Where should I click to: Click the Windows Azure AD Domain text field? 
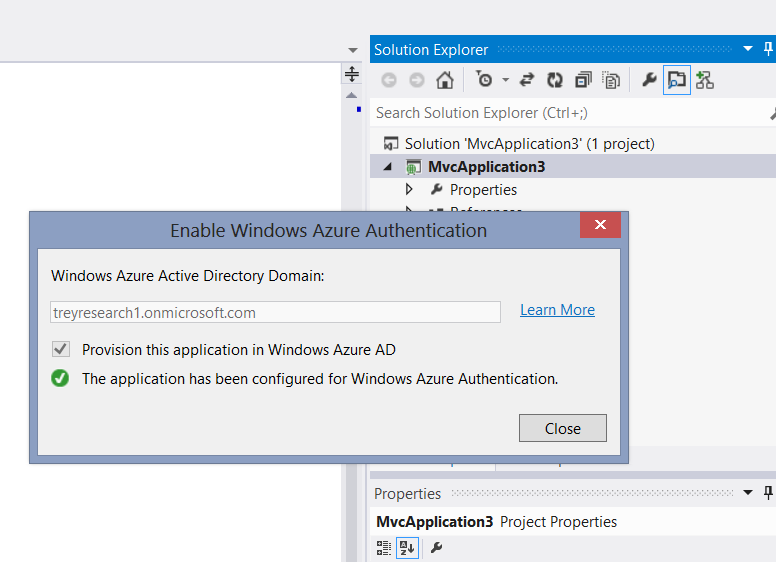tap(275, 312)
